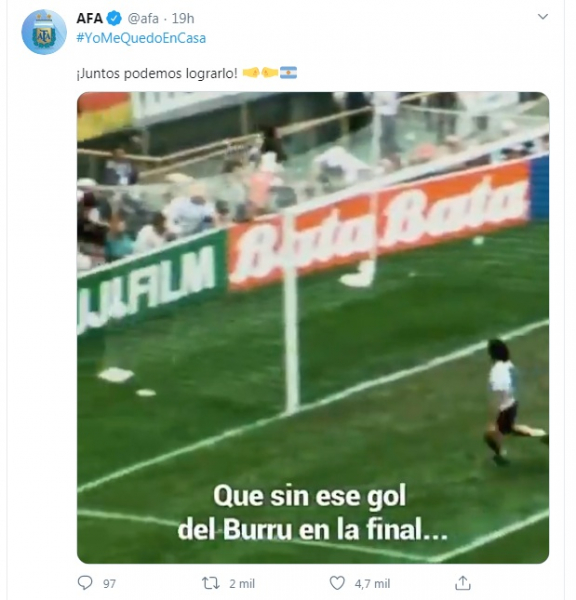Screen dimensions: 576x600
Task: Click the AFA display name
Action: 90,18
